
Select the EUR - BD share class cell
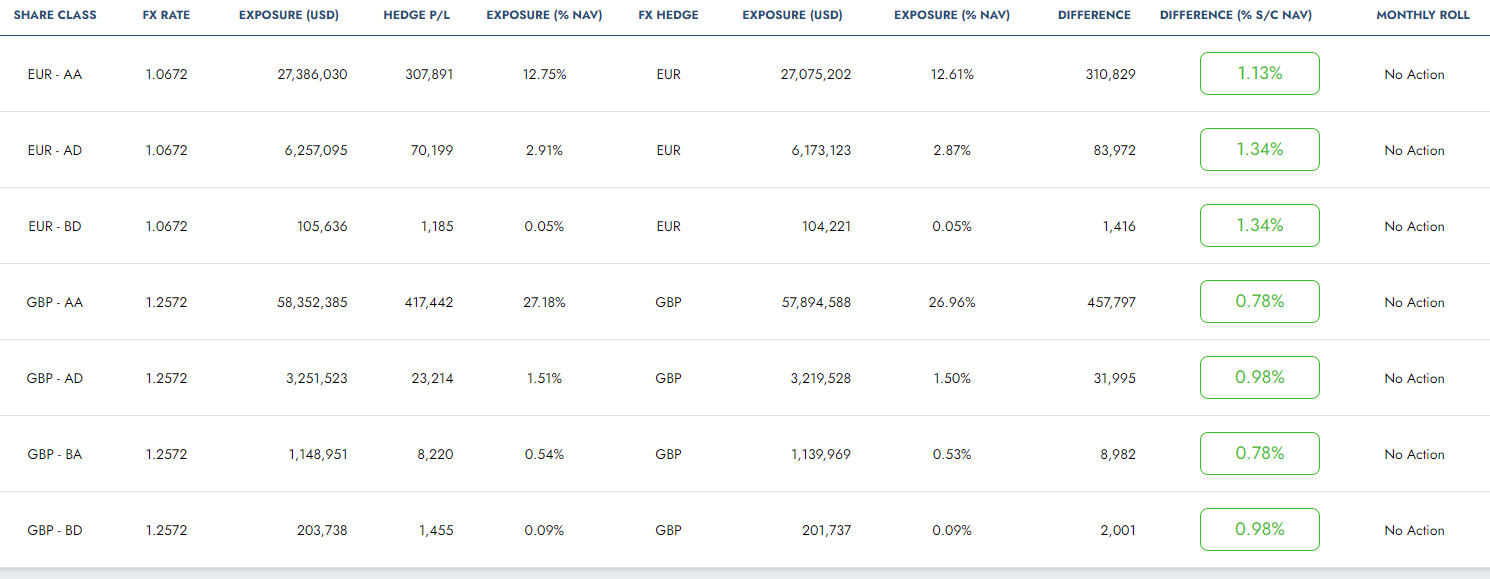(x=55, y=226)
